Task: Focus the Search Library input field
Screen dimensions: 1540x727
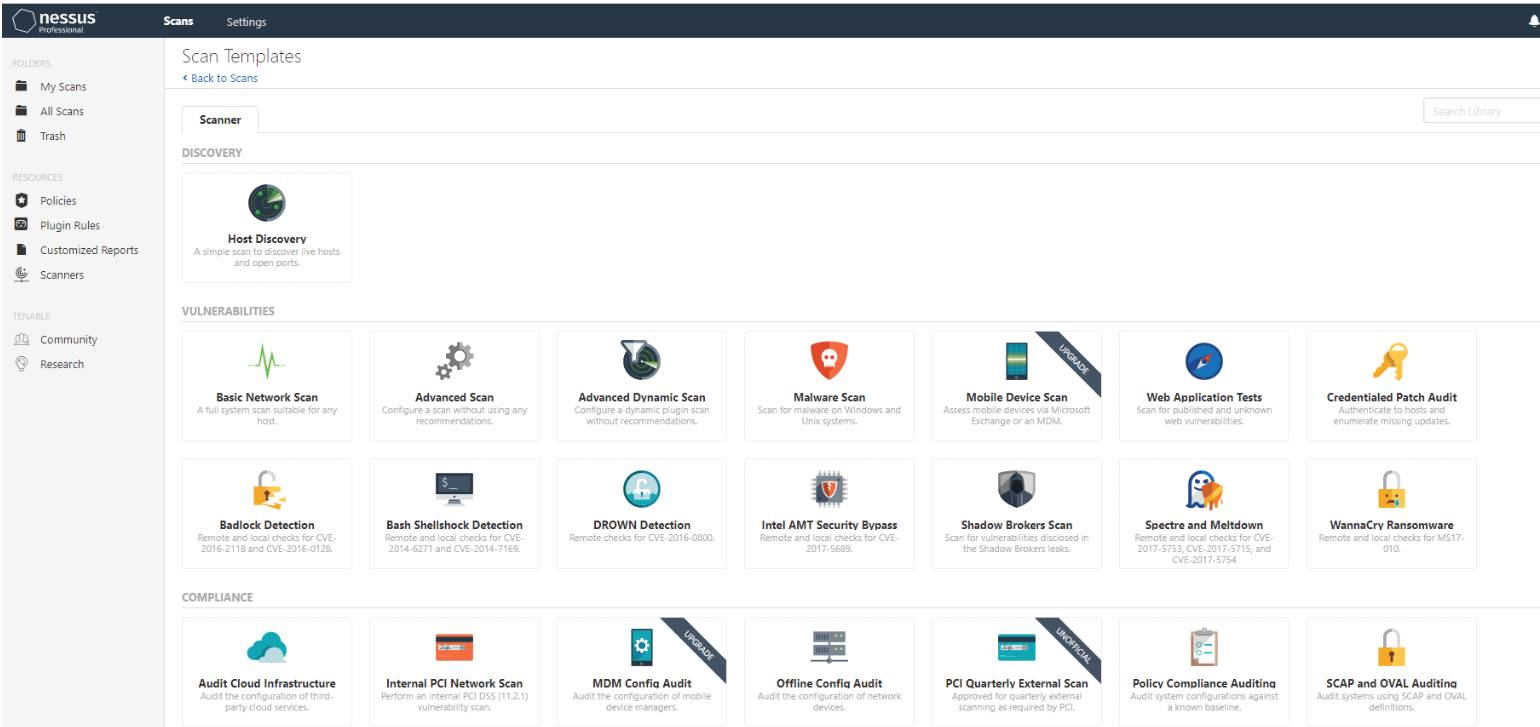Action: click(x=1480, y=111)
